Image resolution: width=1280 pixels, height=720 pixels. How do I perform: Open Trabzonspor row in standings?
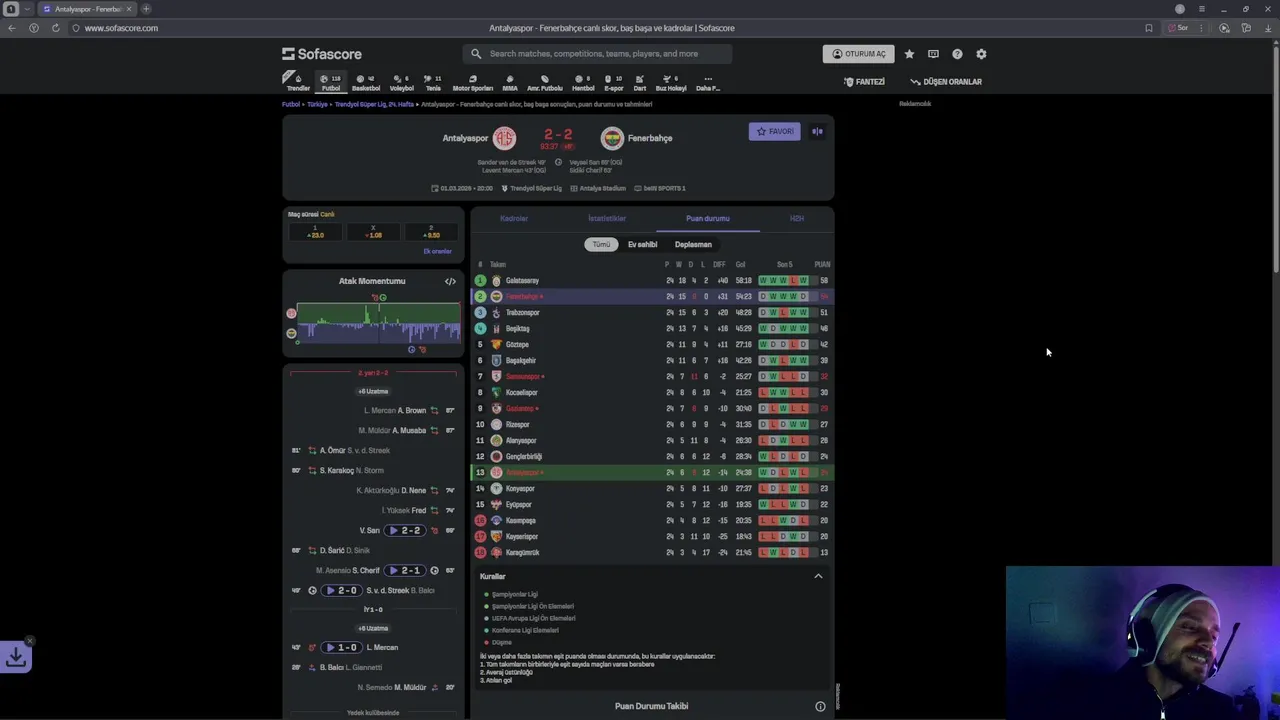point(652,312)
